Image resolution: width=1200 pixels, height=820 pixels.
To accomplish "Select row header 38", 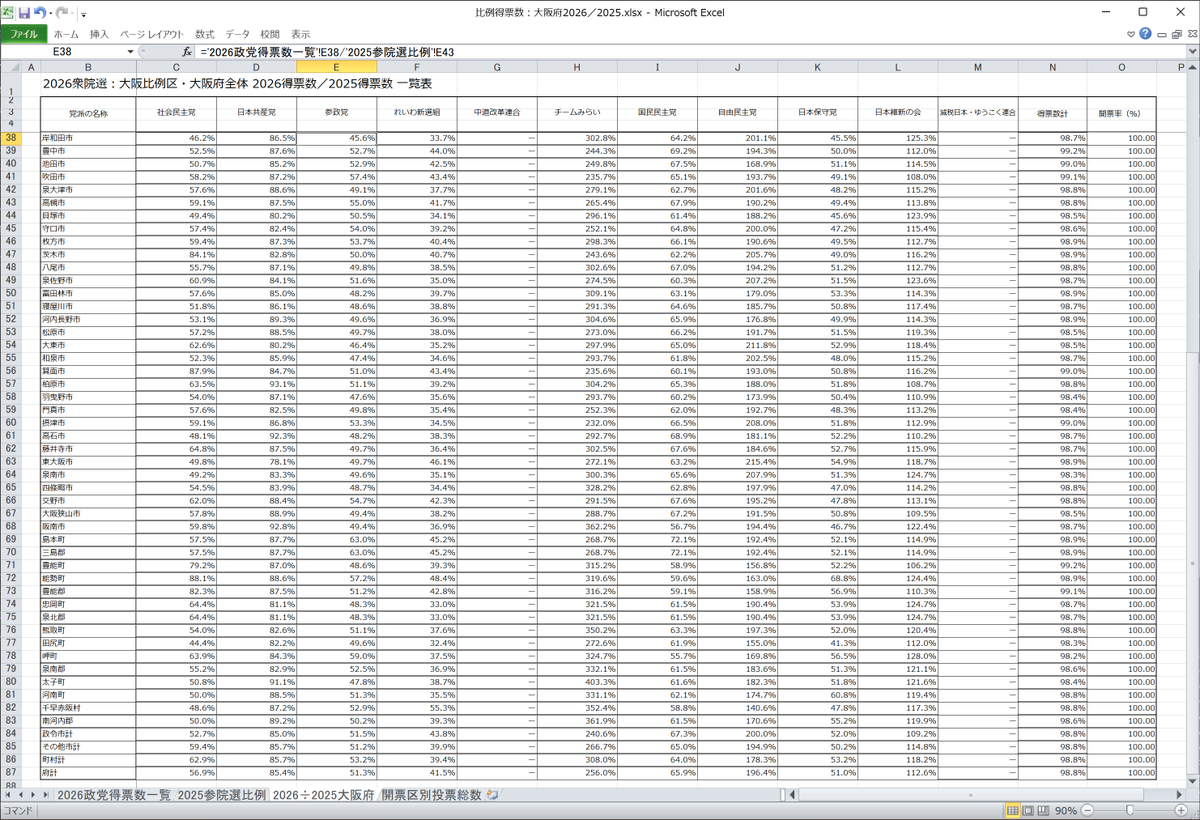I will pyautogui.click(x=11, y=137).
